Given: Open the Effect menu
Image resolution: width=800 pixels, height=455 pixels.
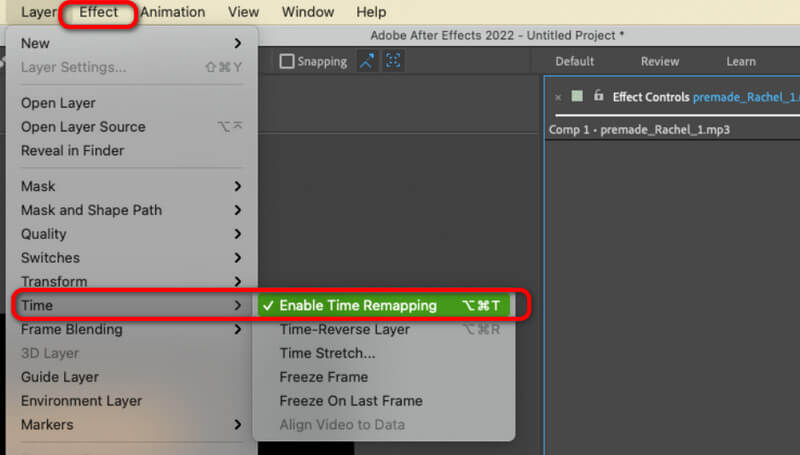Looking at the screenshot, I should [x=98, y=12].
